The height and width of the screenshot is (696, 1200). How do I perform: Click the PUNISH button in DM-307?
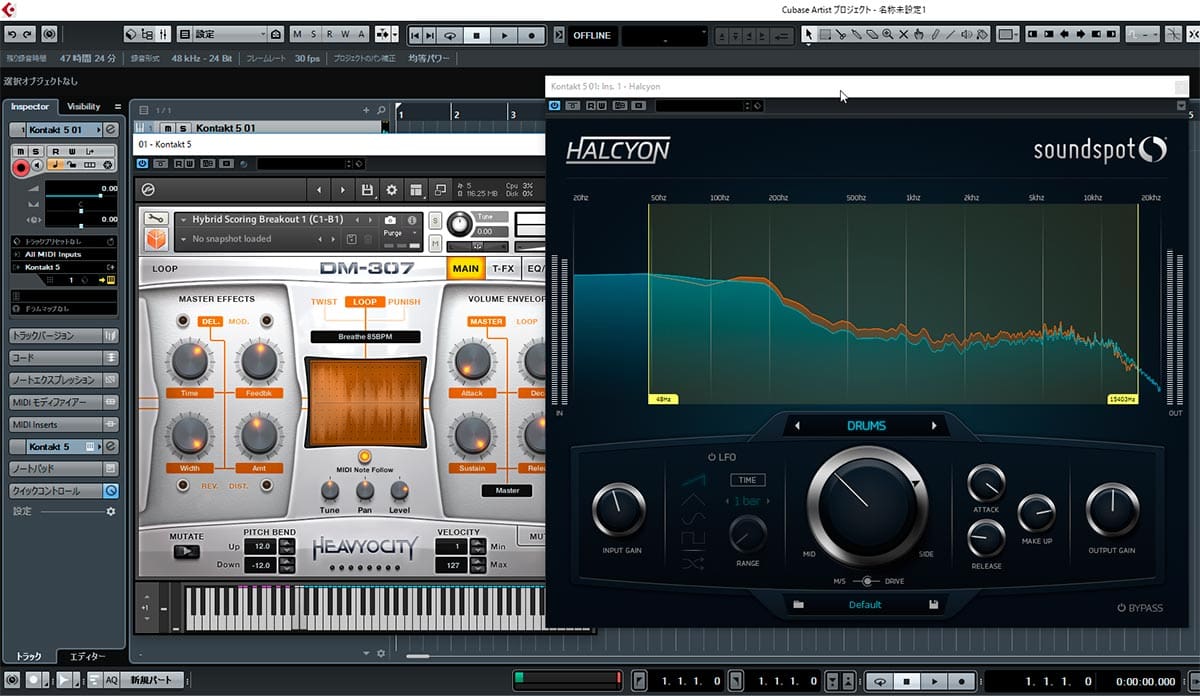(x=404, y=302)
